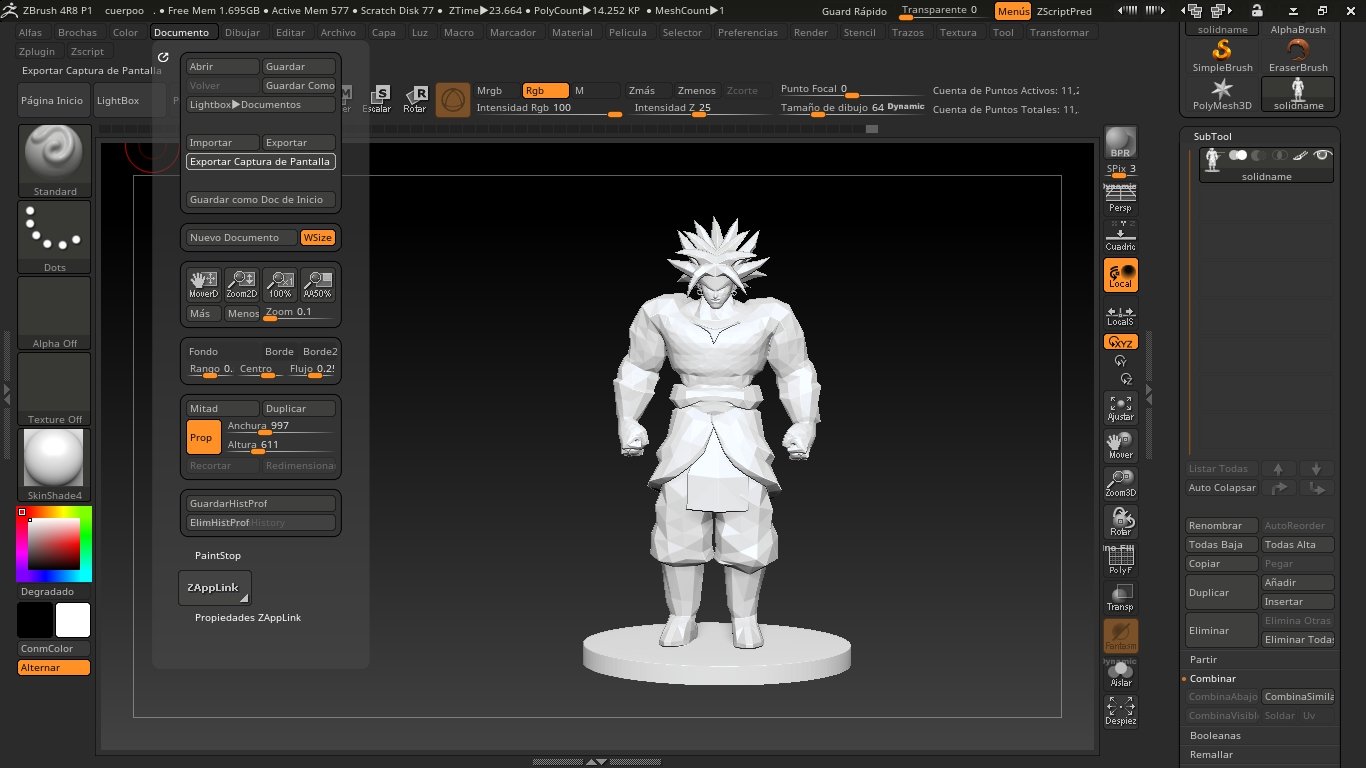Viewport: 1366px width, 768px height.
Task: Open the Transformar menu
Action: pyautogui.click(x=1059, y=32)
